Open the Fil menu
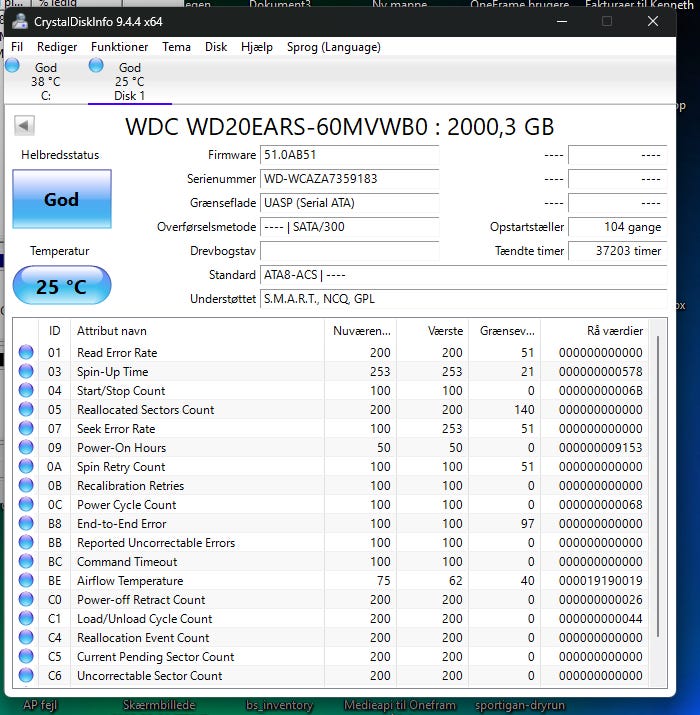Image resolution: width=700 pixels, height=715 pixels. coord(17,47)
